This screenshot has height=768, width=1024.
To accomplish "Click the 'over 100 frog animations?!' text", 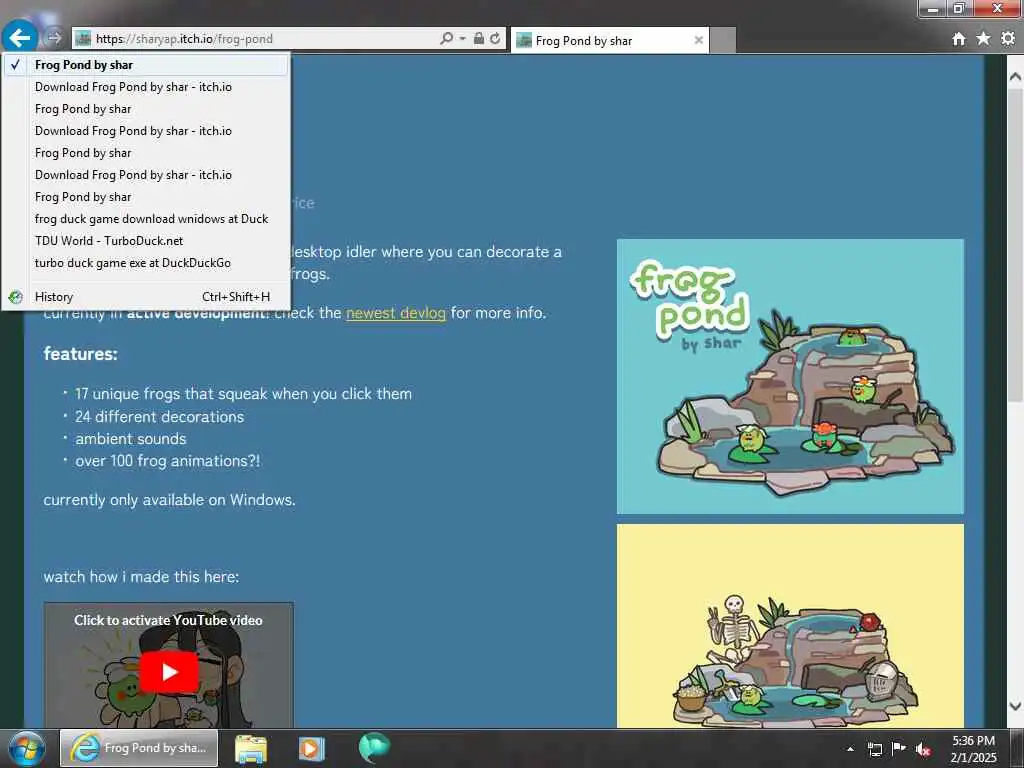I will 167,461.
